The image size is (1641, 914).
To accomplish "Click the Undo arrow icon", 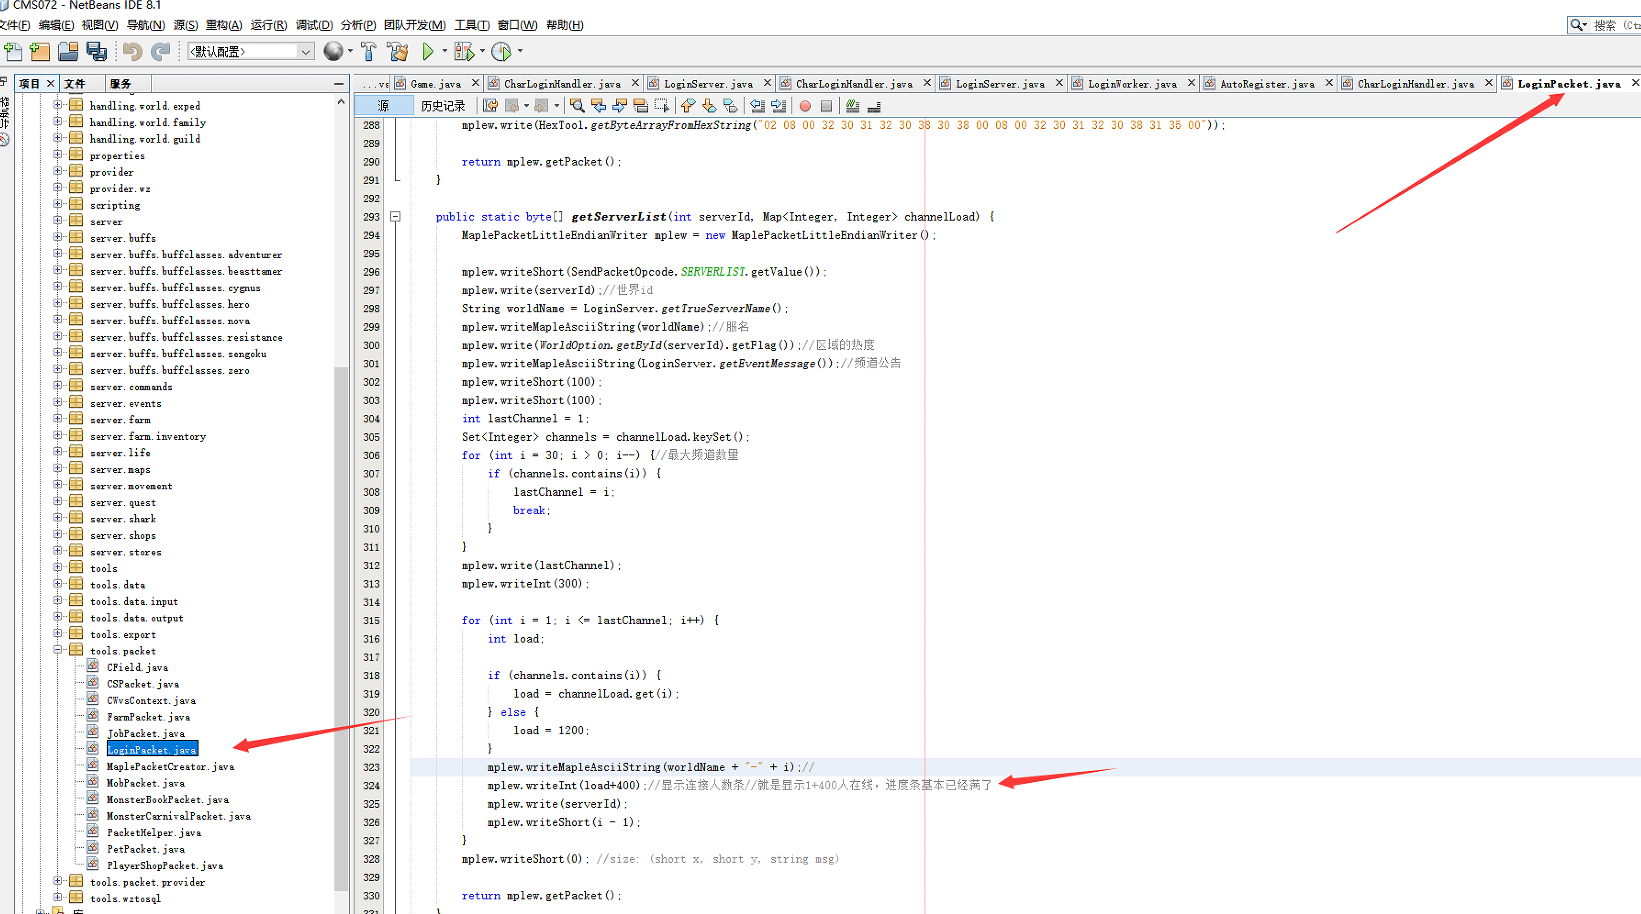I will 133,51.
